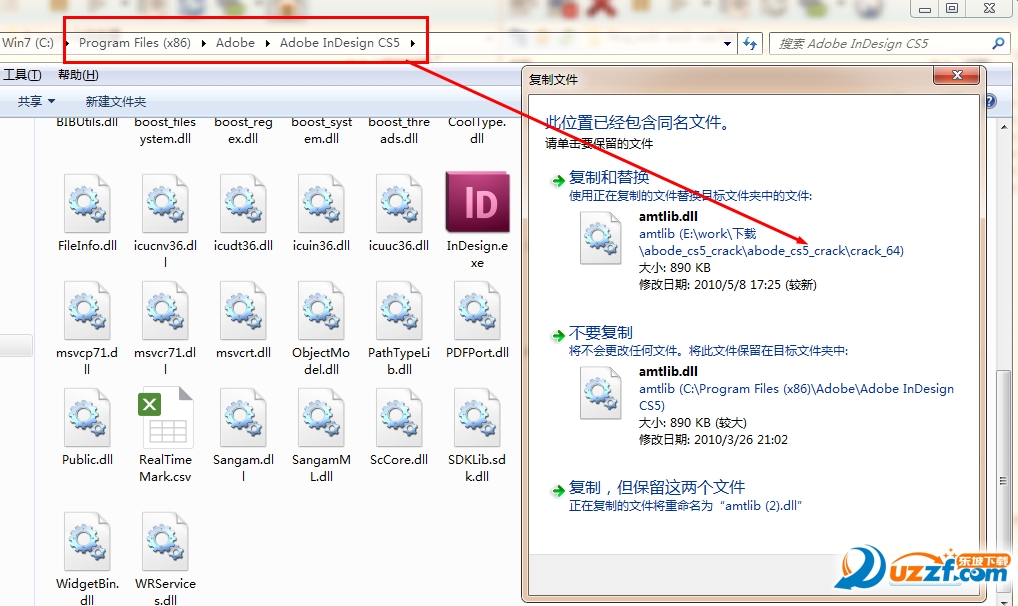Image resolution: width=1018 pixels, height=606 pixels.
Task: Click the BIBUtils.dll file name
Action: (x=87, y=121)
